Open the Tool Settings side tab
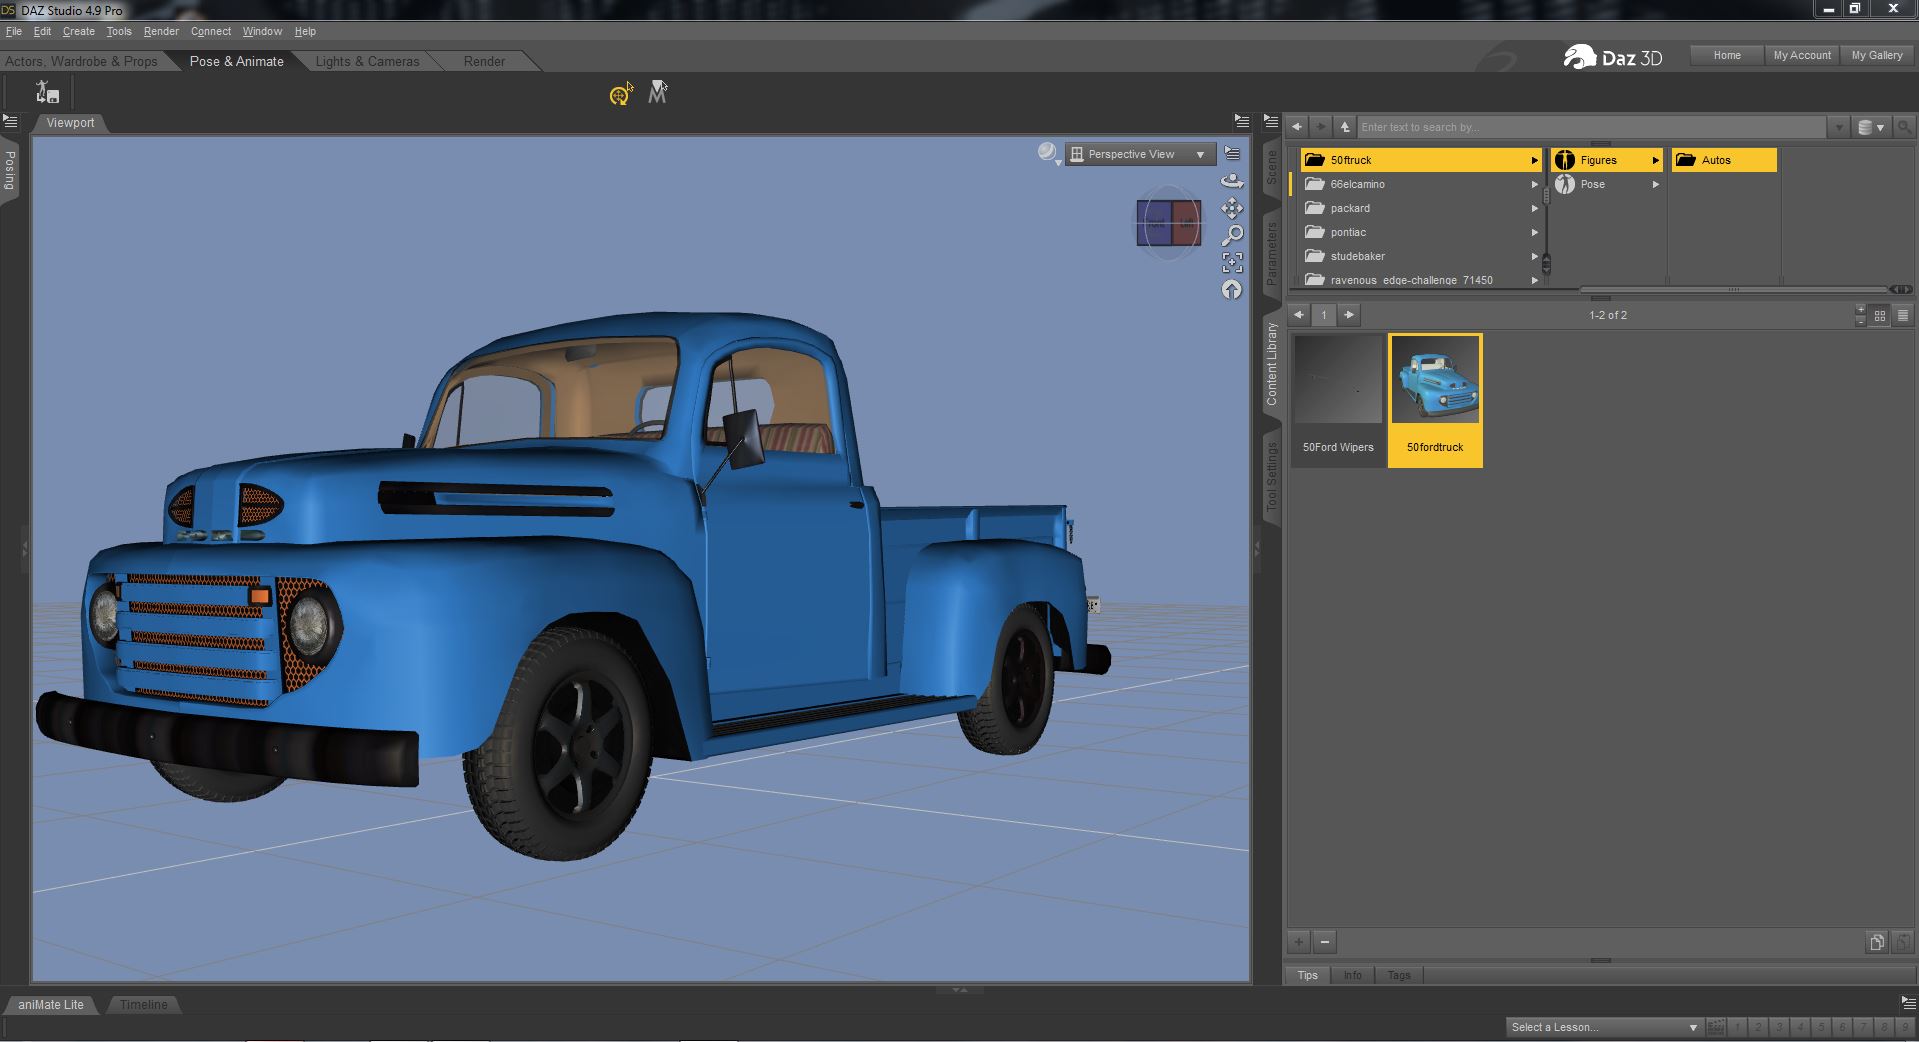The image size is (1919, 1042). pos(1272,476)
